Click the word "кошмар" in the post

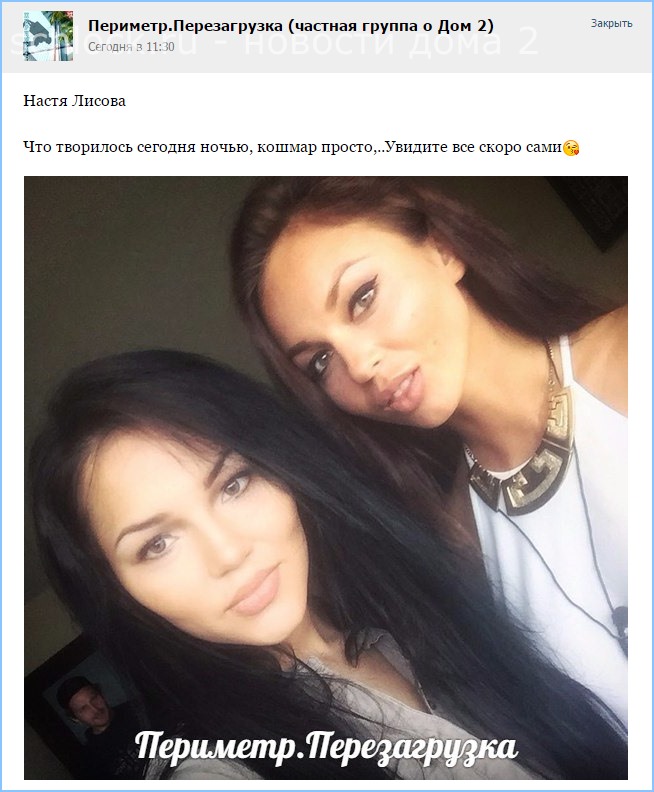coord(286,147)
